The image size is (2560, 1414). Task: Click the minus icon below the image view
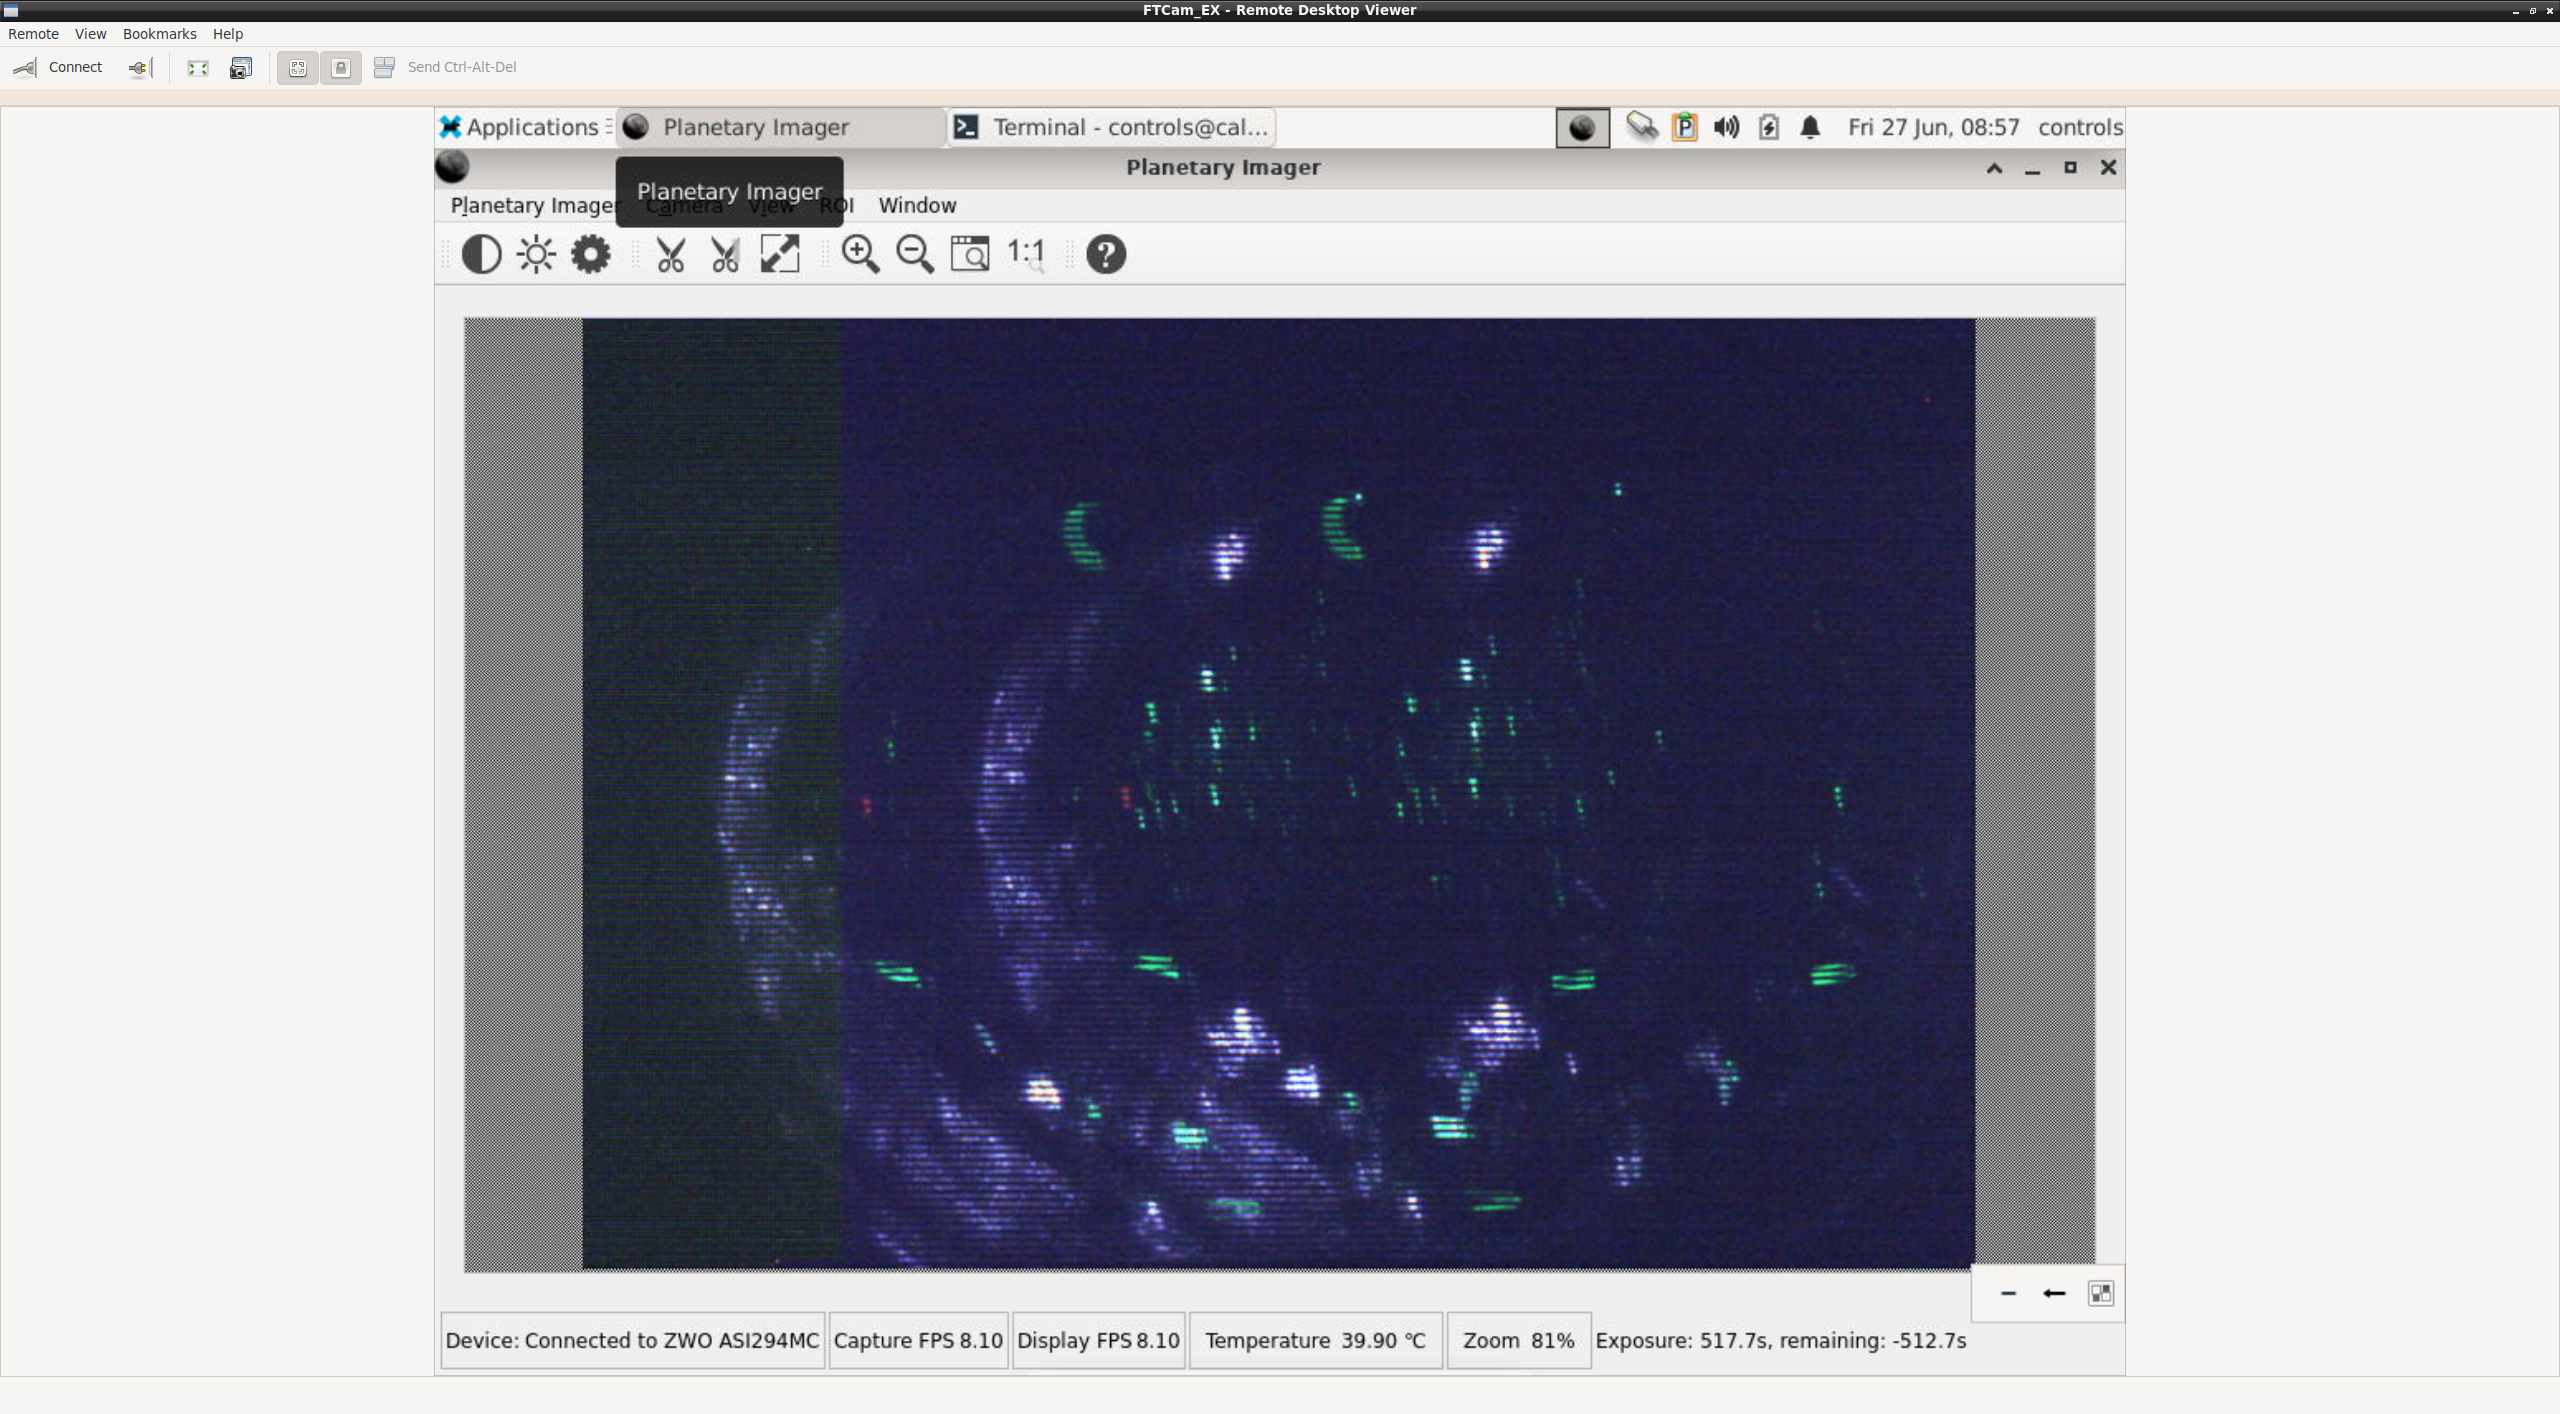[x=2008, y=1293]
